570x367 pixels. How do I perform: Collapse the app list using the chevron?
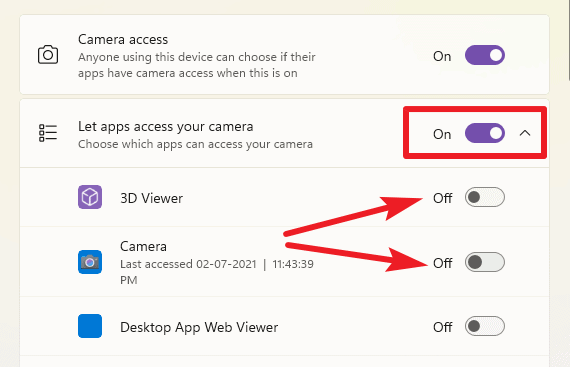click(525, 133)
